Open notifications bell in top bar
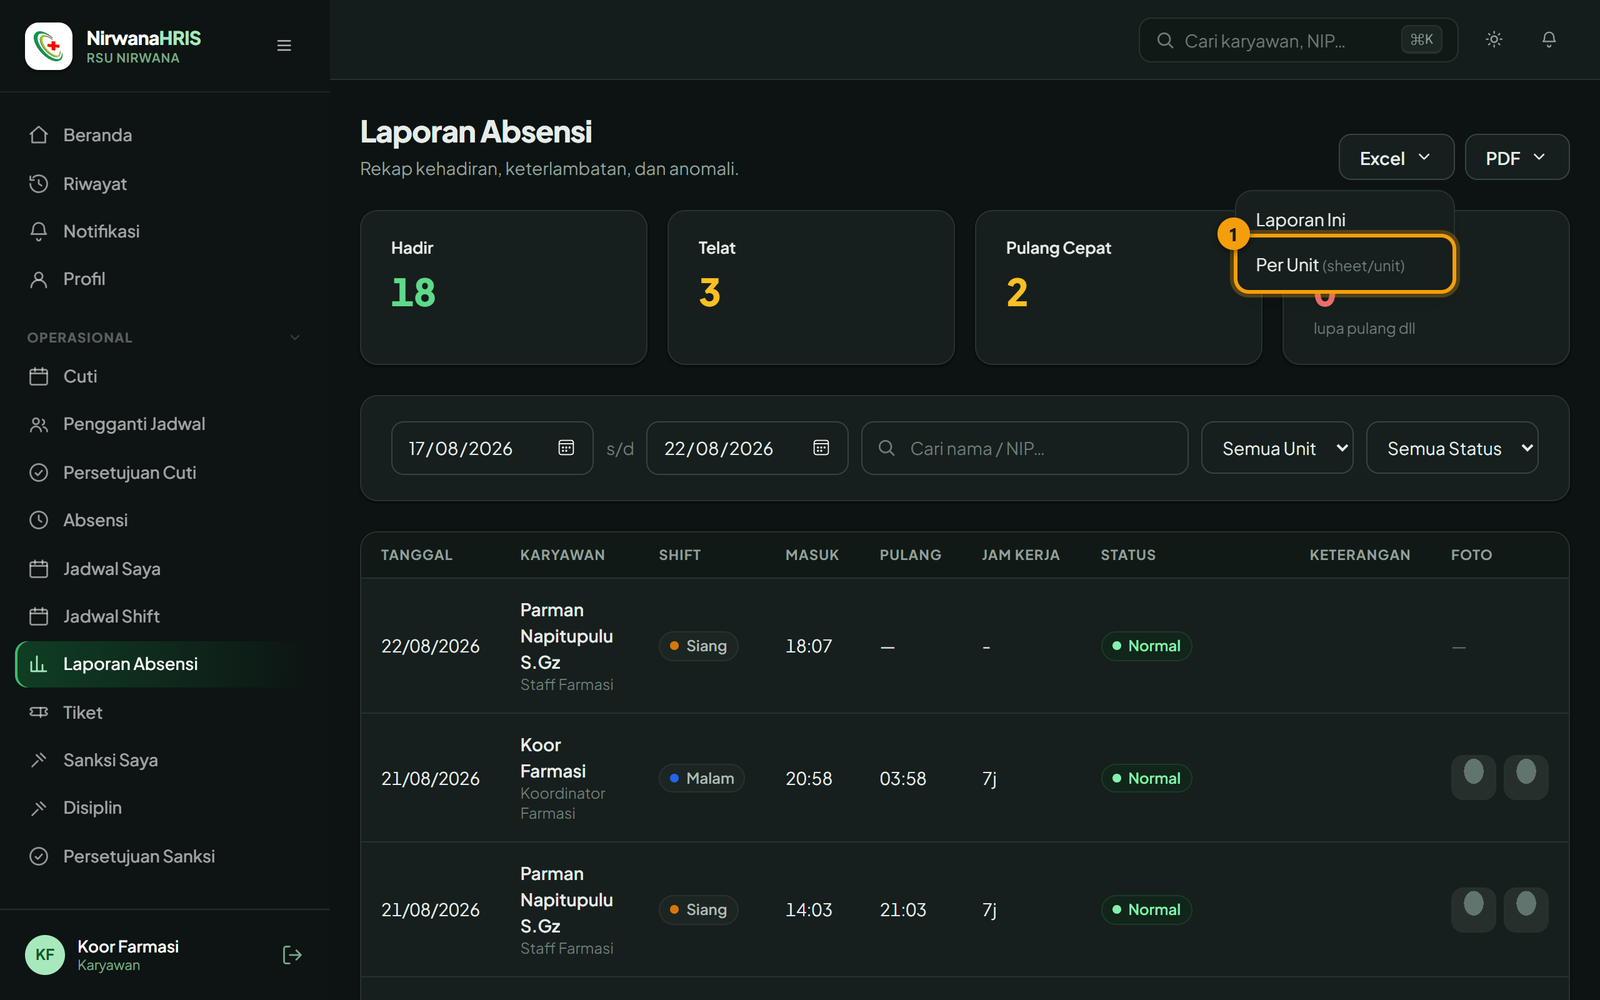The image size is (1600, 1000). tap(1549, 40)
